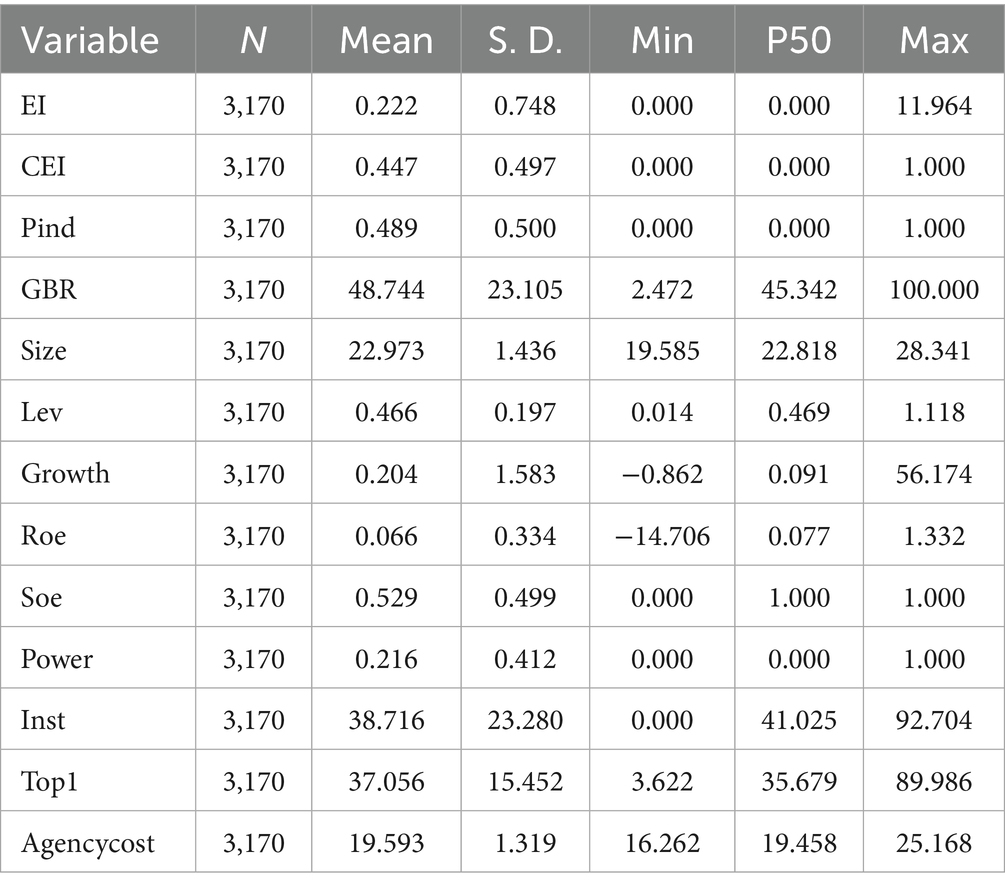
Task: Click the GBR variable name cell
Action: click(47, 290)
